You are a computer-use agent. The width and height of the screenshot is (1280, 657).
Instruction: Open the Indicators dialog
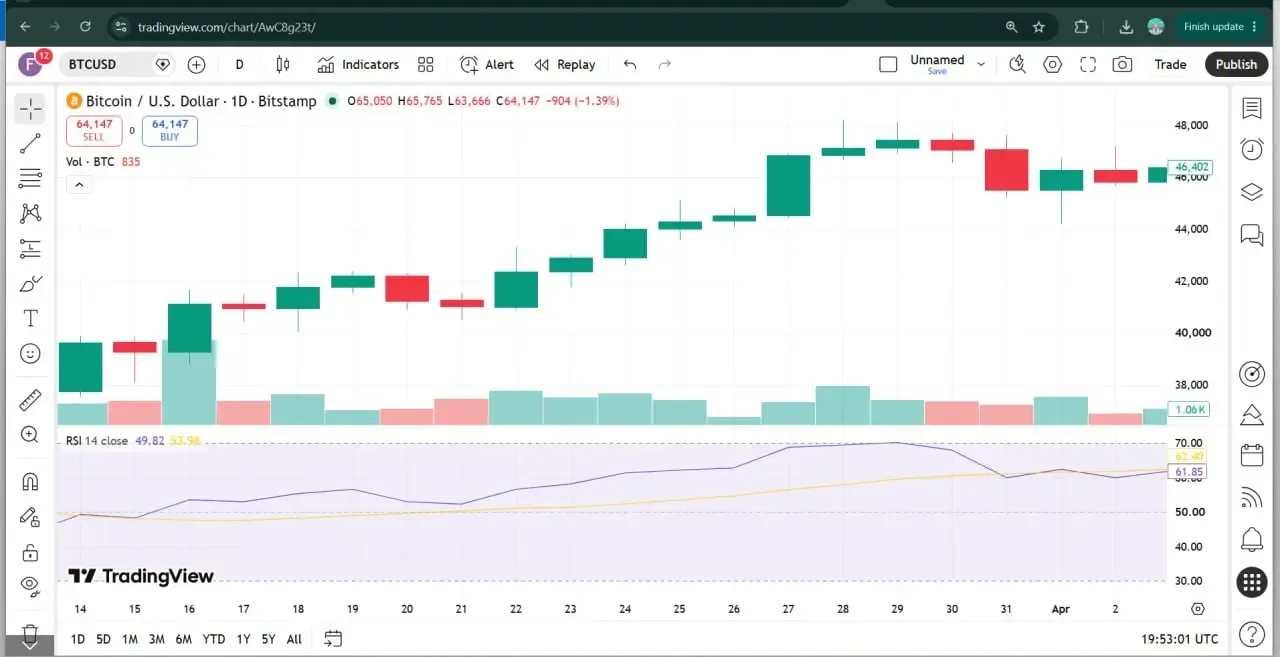(x=358, y=64)
